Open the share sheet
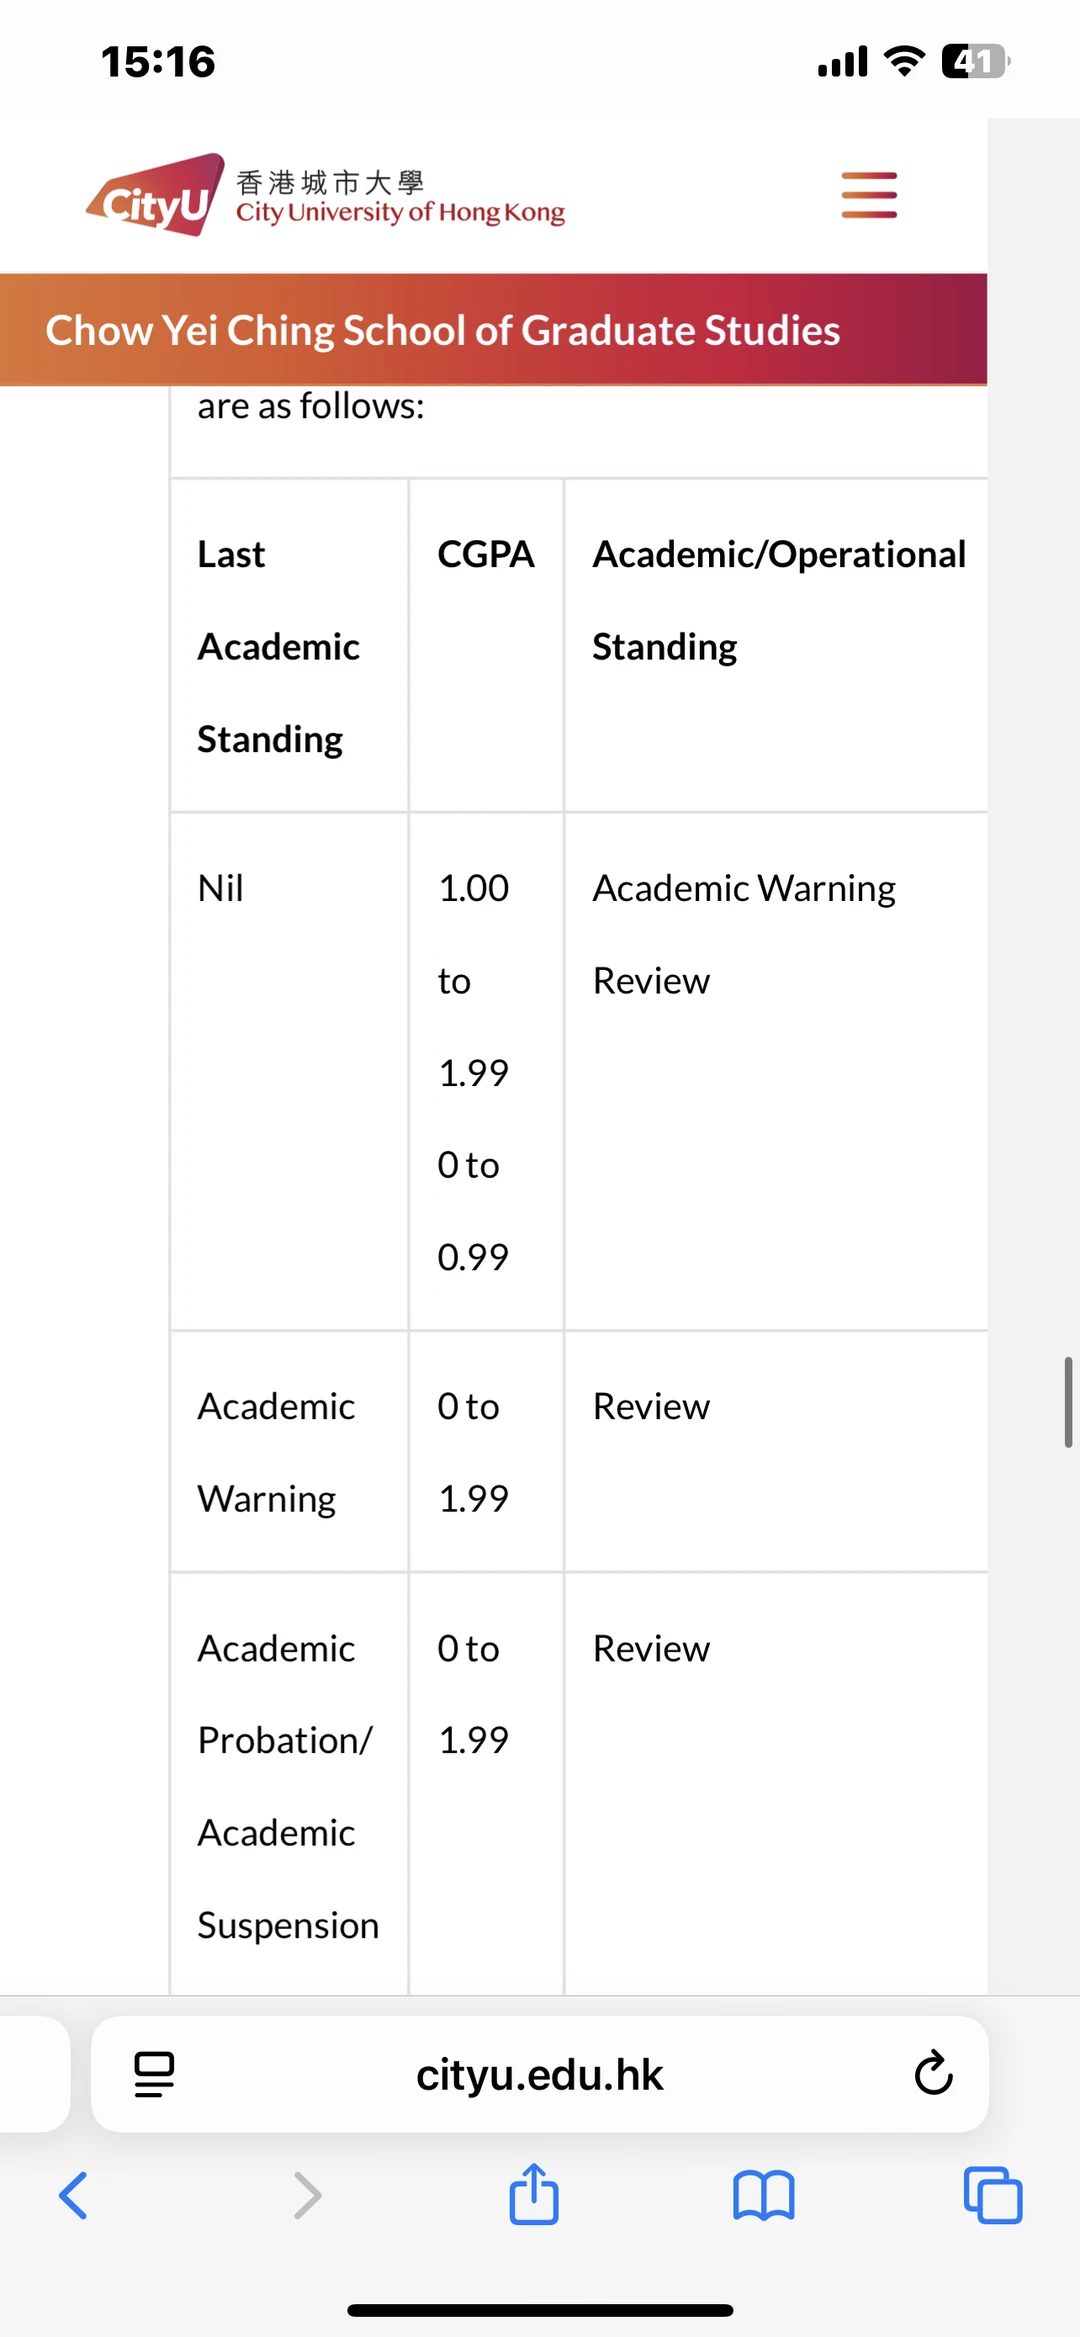The width and height of the screenshot is (1080, 2337). [x=534, y=2193]
